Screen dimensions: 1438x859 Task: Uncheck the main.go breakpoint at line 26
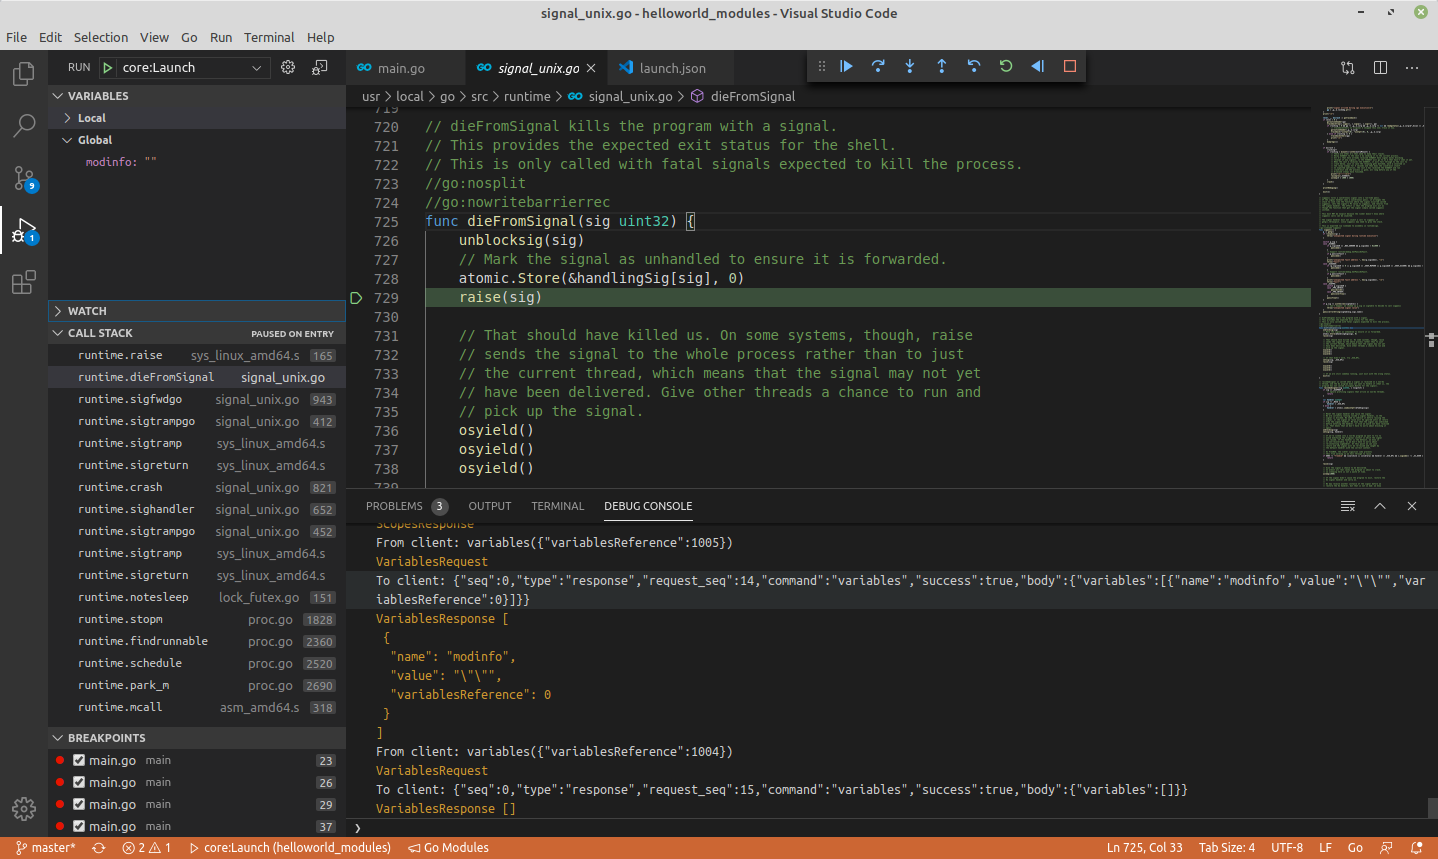click(x=79, y=783)
